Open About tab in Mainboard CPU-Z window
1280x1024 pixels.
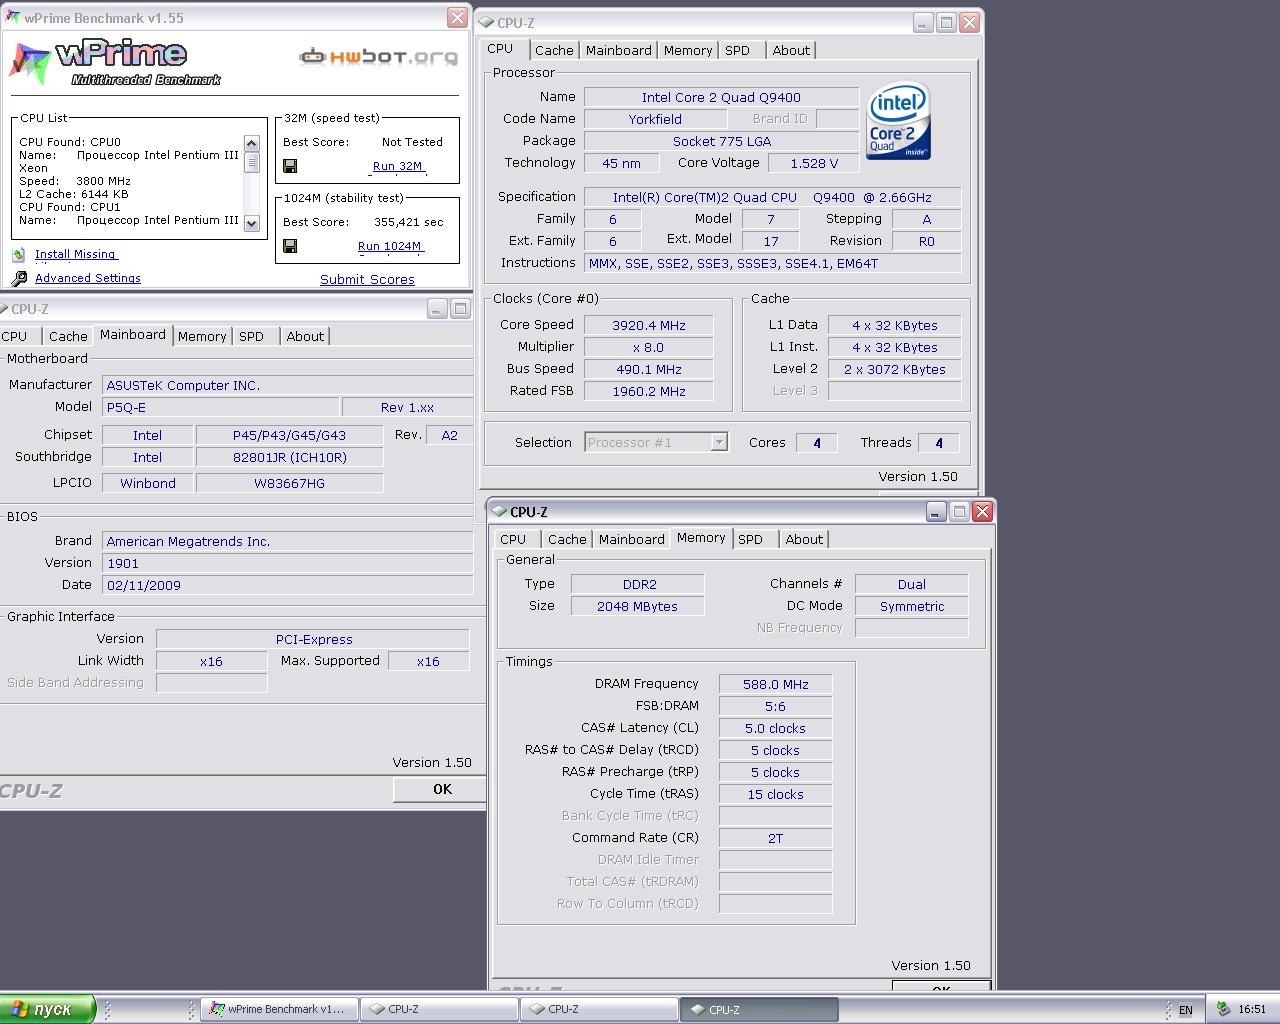305,336
